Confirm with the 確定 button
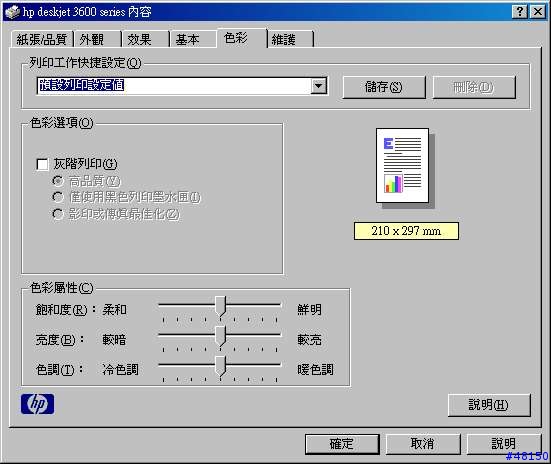551x464 pixels. pos(342,444)
